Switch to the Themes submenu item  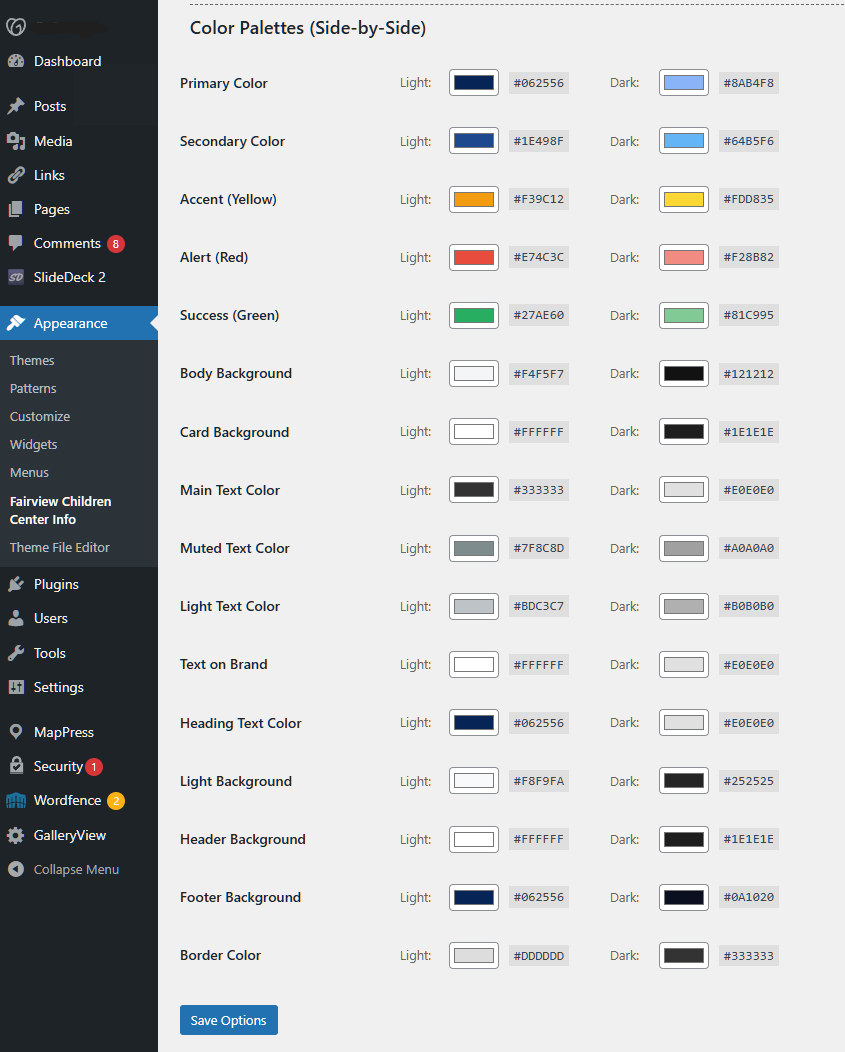pyautogui.click(x=31, y=360)
